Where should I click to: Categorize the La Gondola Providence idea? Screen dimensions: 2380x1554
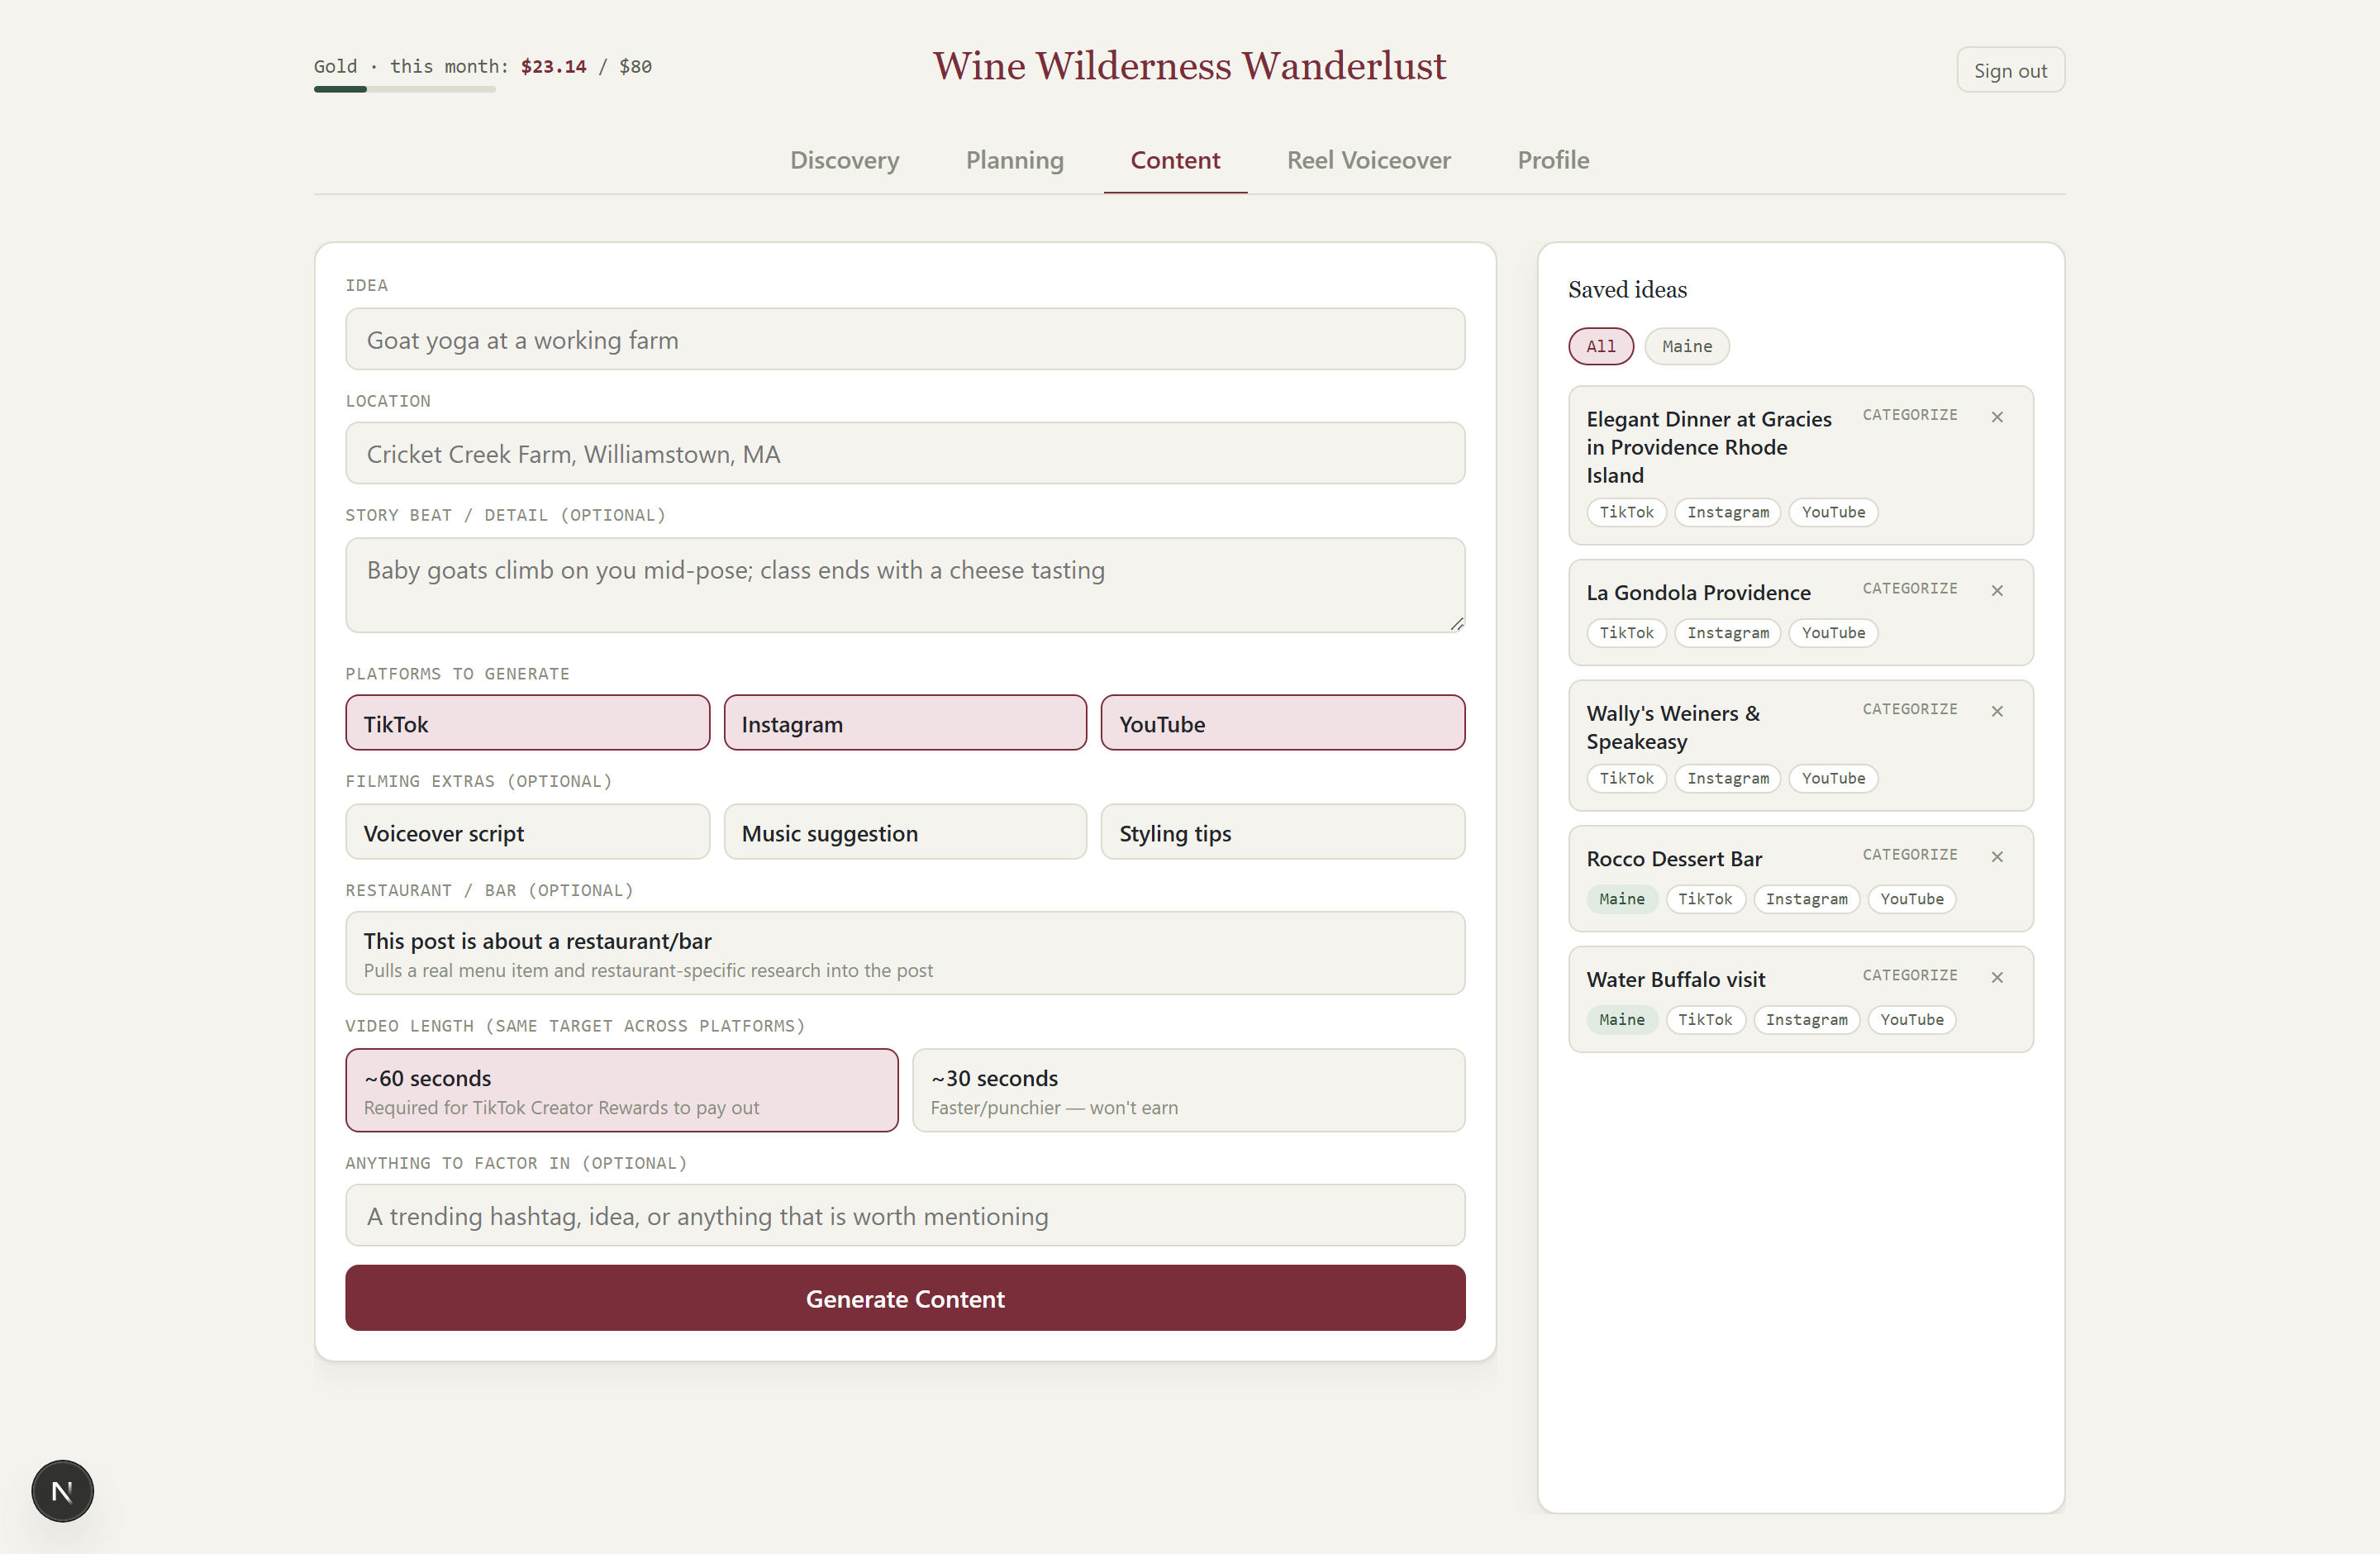click(x=1910, y=588)
